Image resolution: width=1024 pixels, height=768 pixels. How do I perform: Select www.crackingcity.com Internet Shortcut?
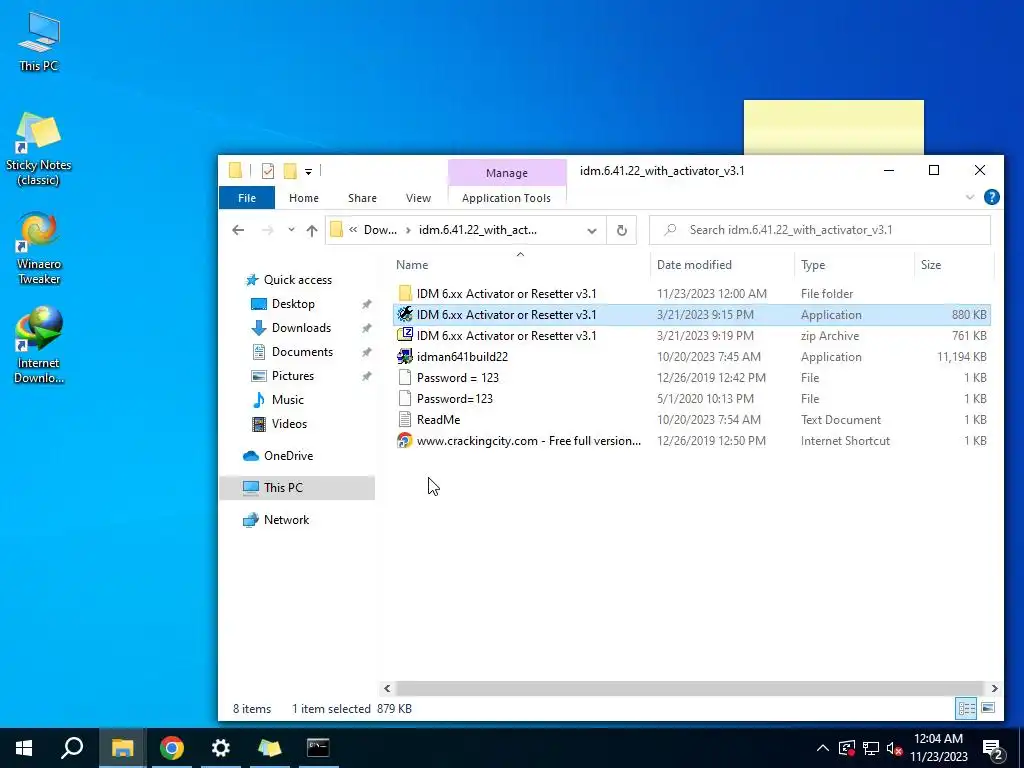point(692,441)
